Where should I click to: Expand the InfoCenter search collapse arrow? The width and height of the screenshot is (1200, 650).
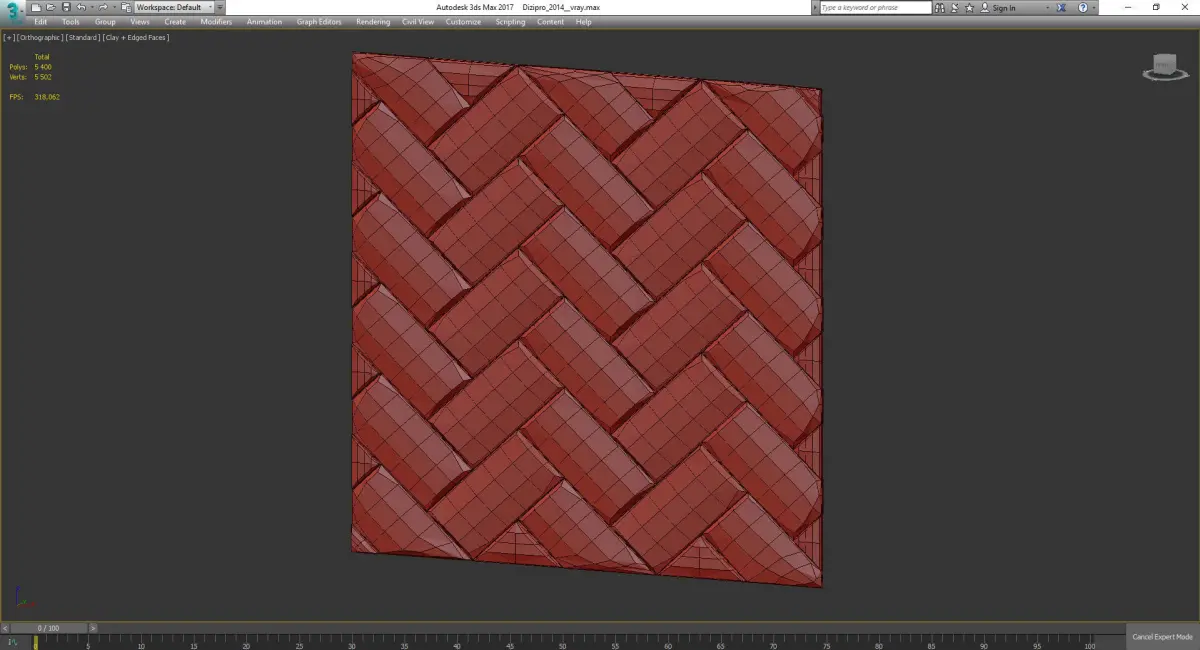pyautogui.click(x=814, y=7)
